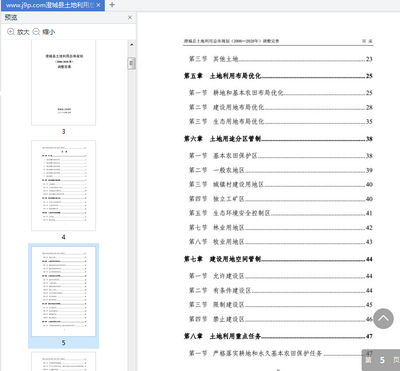Click the round back-to-top arrow button
This screenshot has height=371, width=400.
(383, 318)
